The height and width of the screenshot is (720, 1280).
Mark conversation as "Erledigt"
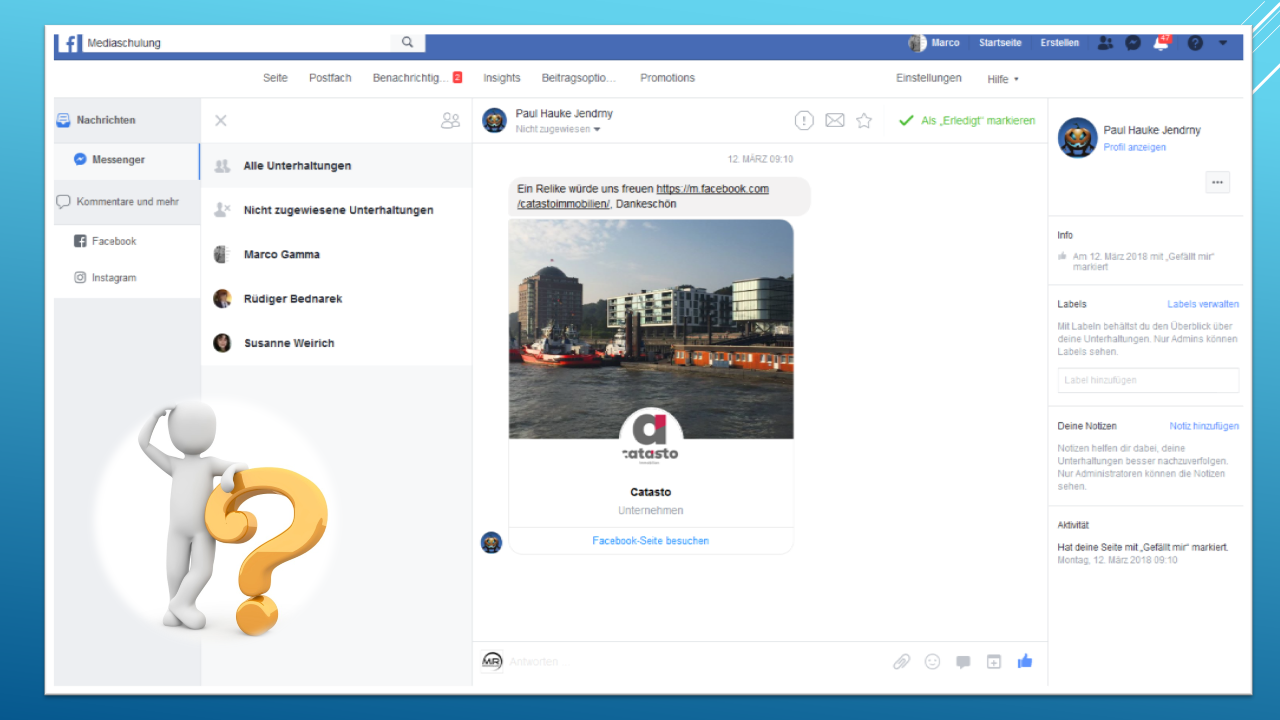[x=967, y=120]
